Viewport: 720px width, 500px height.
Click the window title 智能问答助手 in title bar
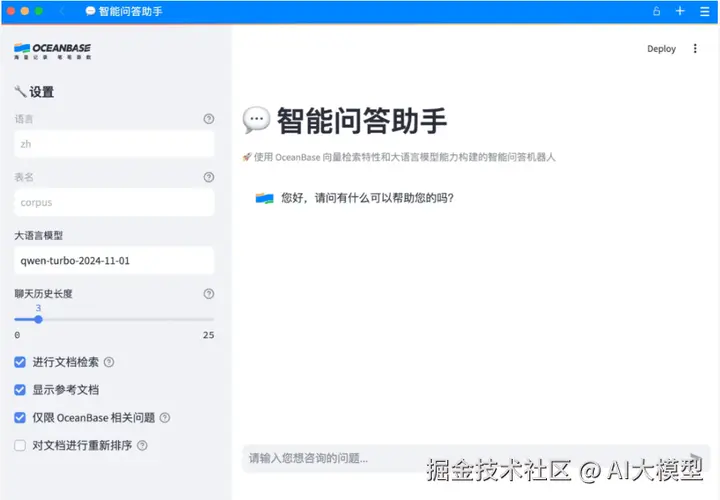[x=130, y=11]
